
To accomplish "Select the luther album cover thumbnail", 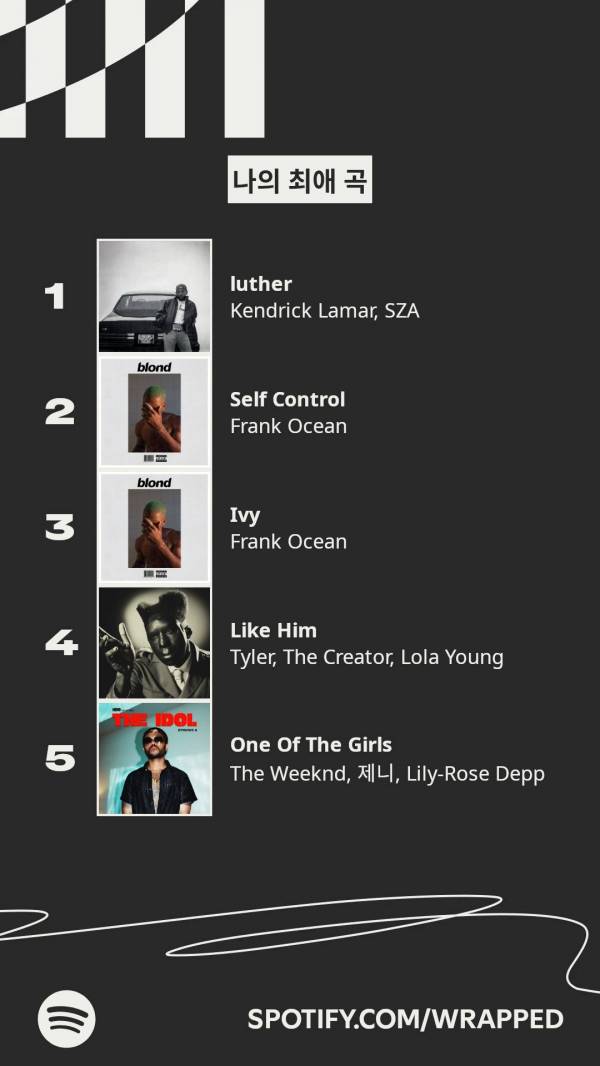I will [x=154, y=296].
